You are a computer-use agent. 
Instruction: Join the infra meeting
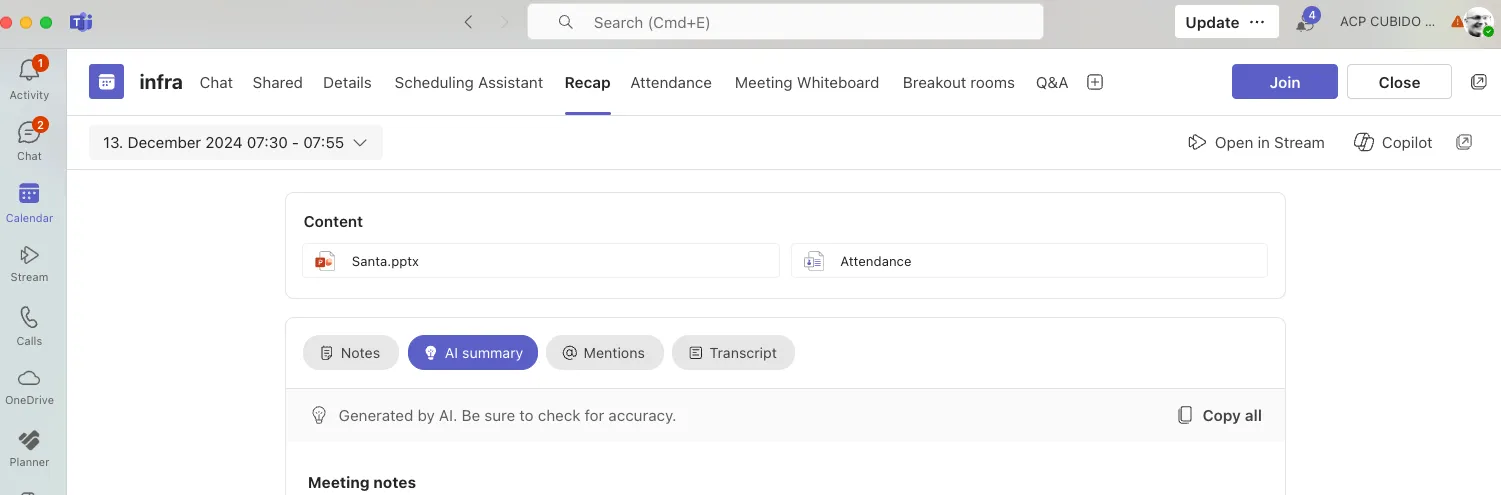point(1284,82)
